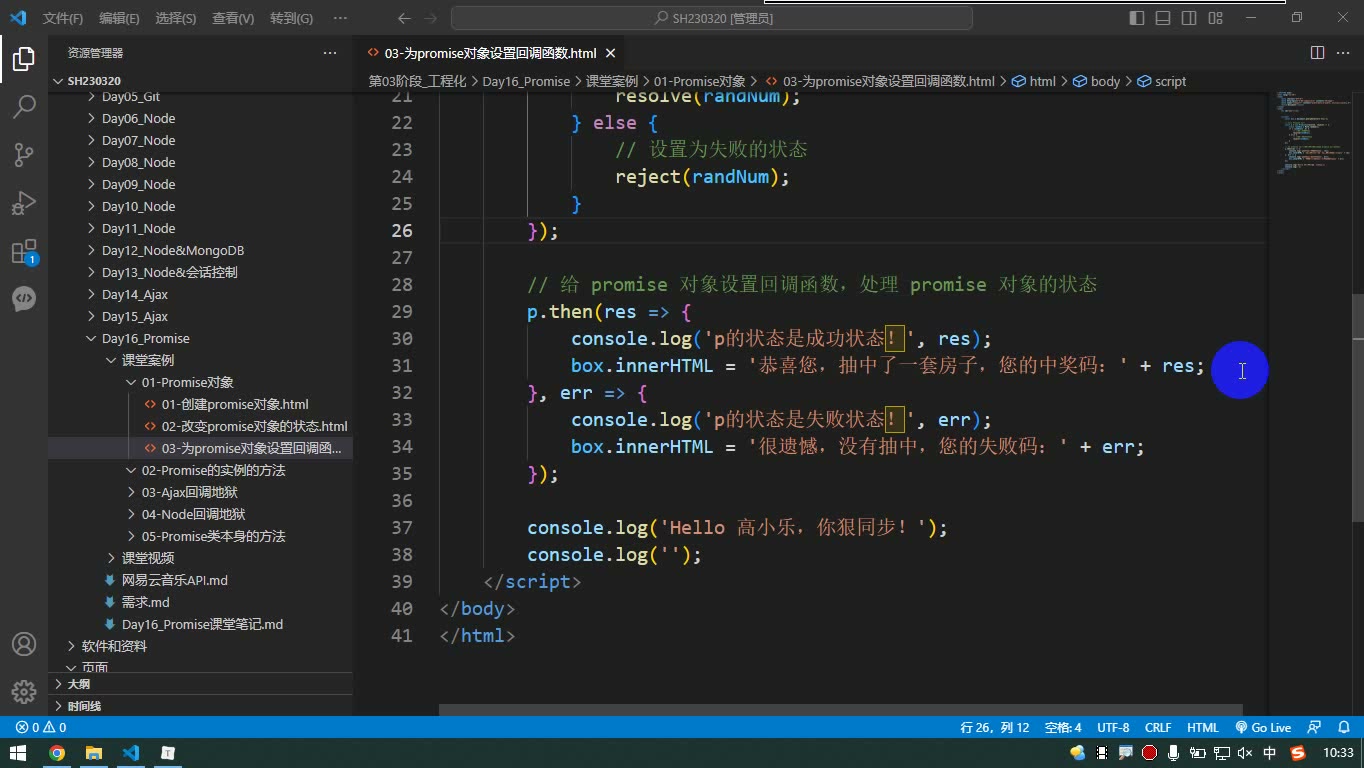Expand the 大纲 outline section
1364x768 pixels.
coord(200,684)
